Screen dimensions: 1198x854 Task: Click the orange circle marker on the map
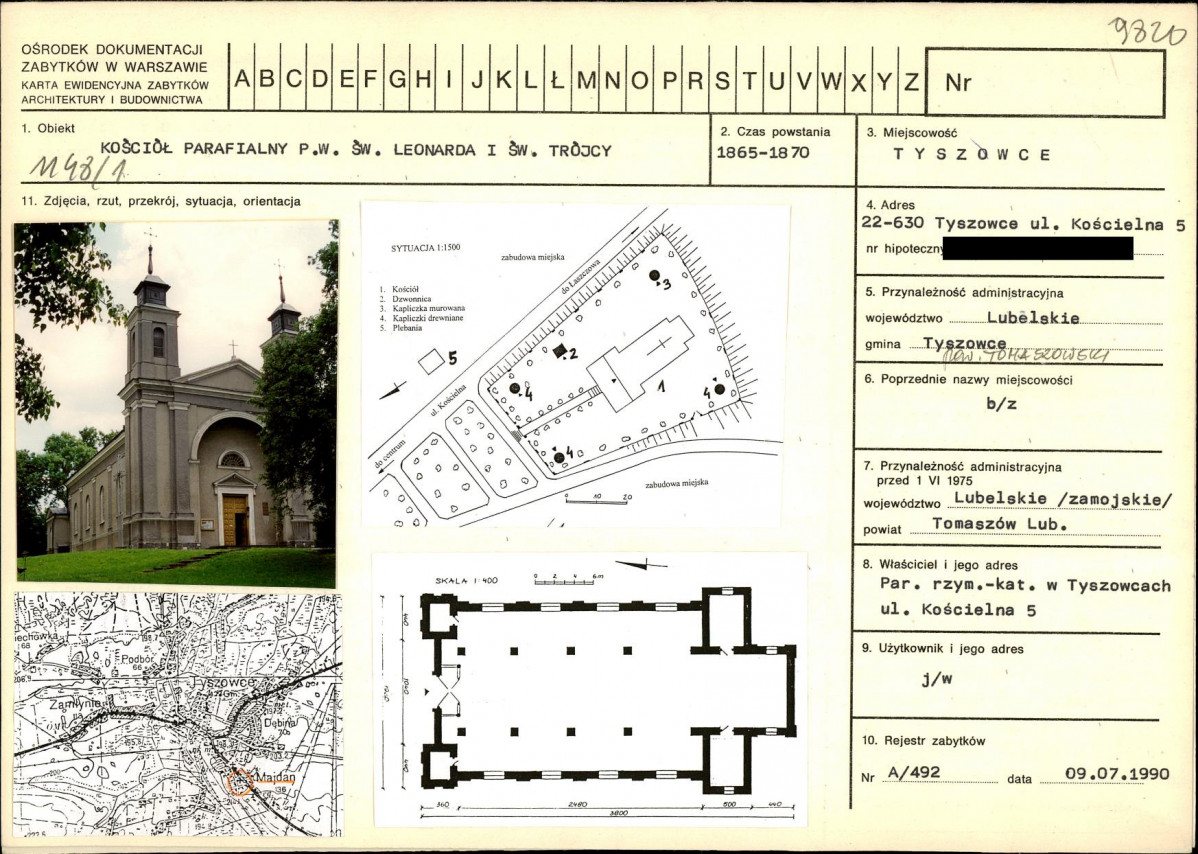click(x=238, y=782)
